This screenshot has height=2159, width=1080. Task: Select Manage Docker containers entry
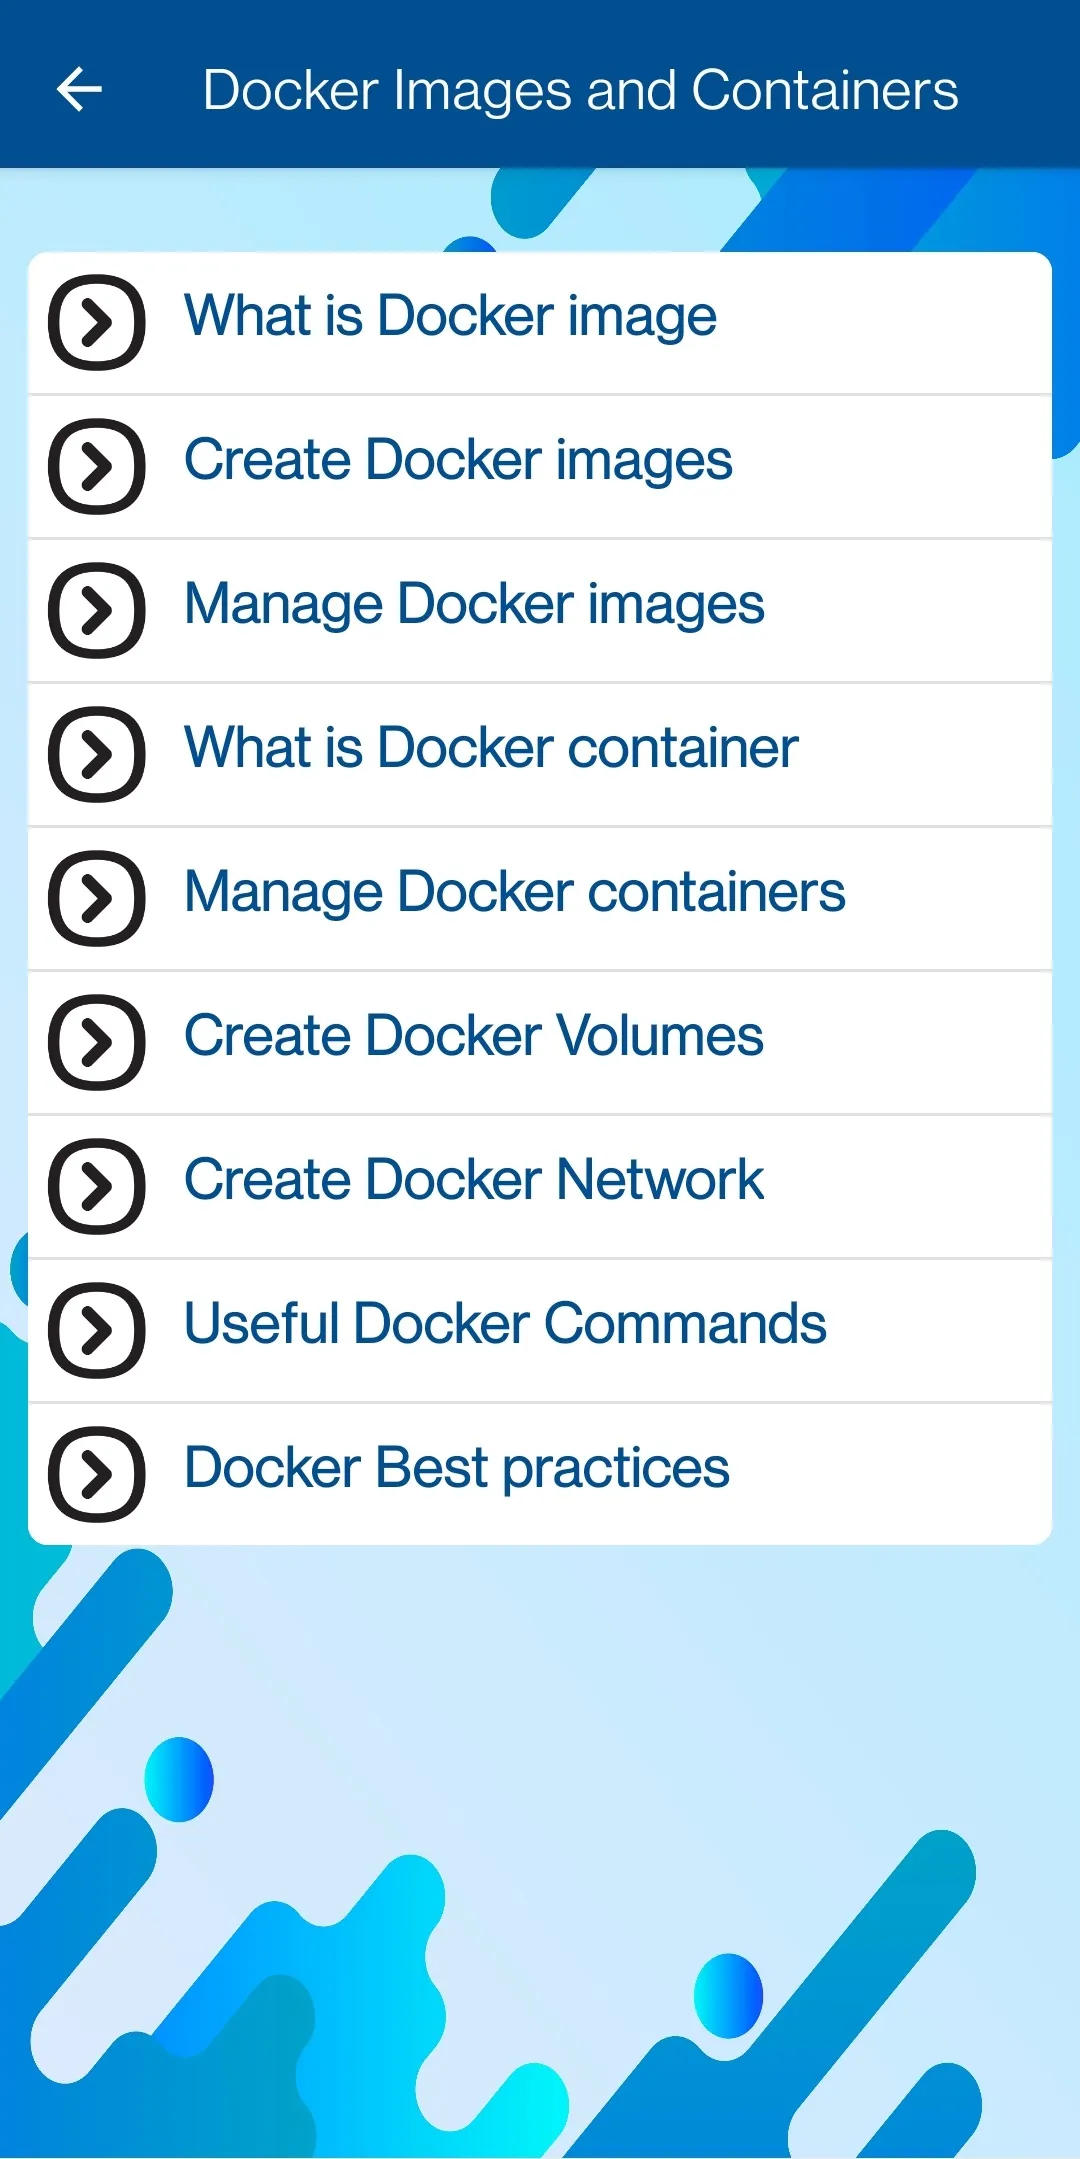click(540, 899)
